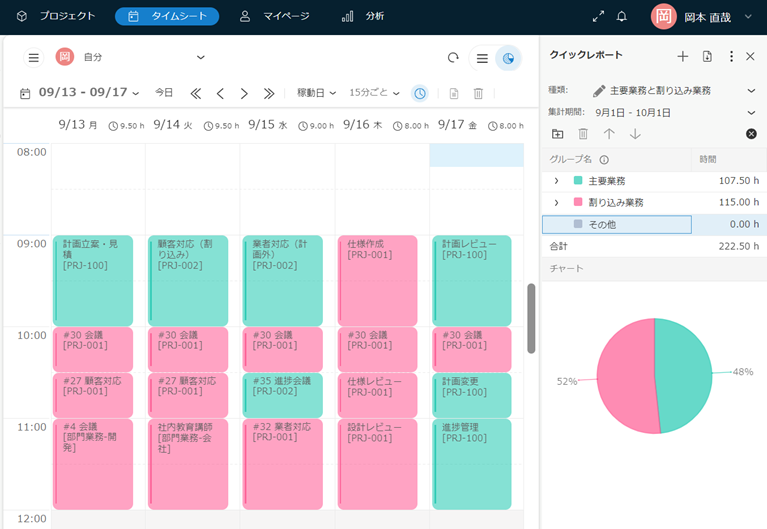Open 岡本 直哉 user menu chevron
Viewport: 767px width, 529px height.
pos(748,16)
